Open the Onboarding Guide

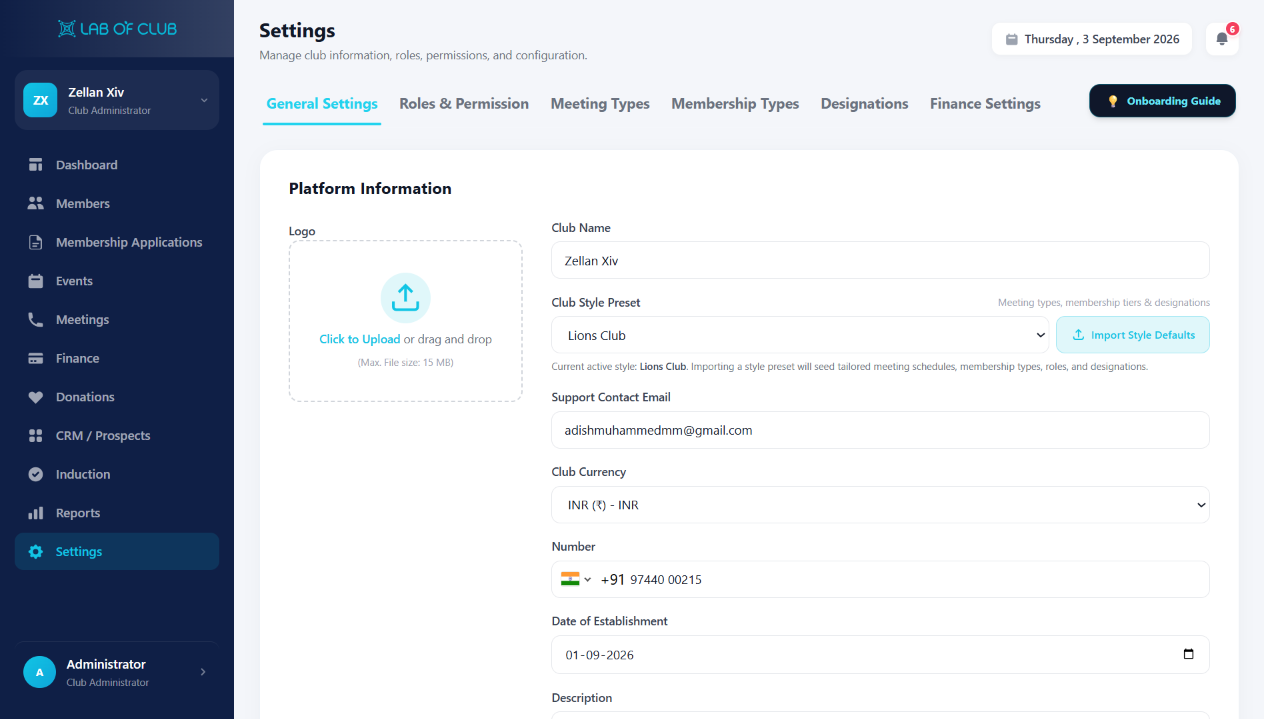[x=1162, y=101]
